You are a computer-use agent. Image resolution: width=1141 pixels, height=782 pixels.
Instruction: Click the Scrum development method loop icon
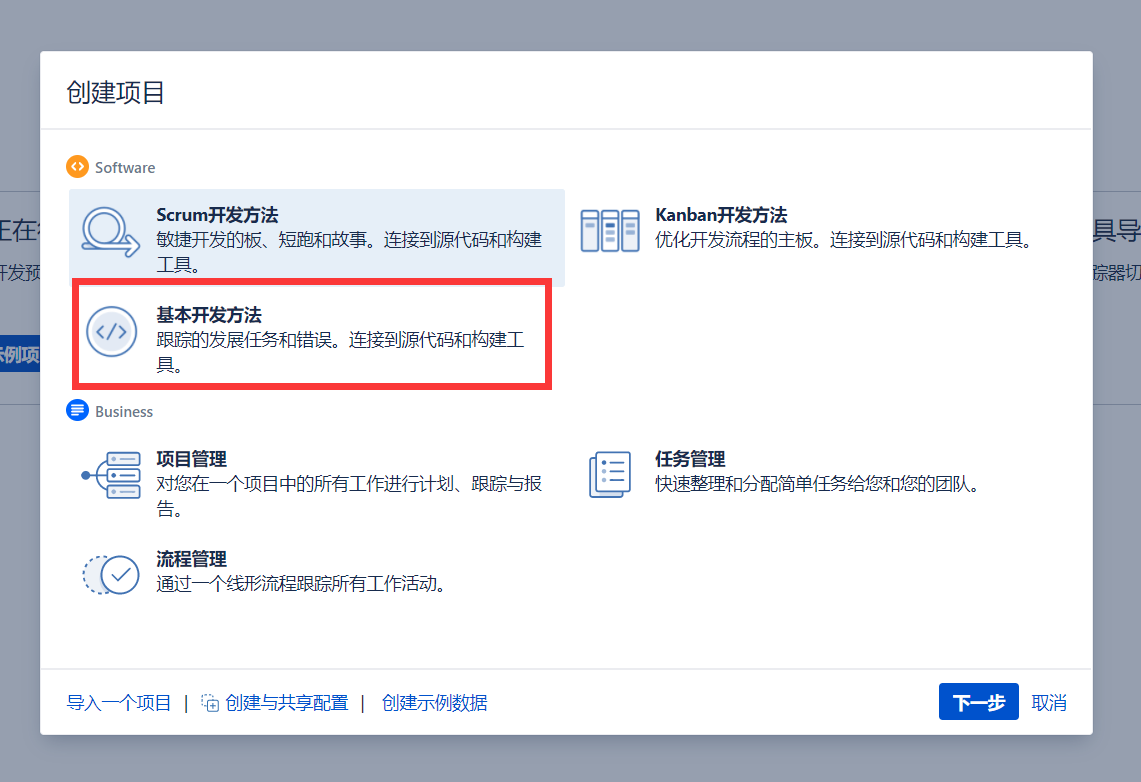pos(111,232)
